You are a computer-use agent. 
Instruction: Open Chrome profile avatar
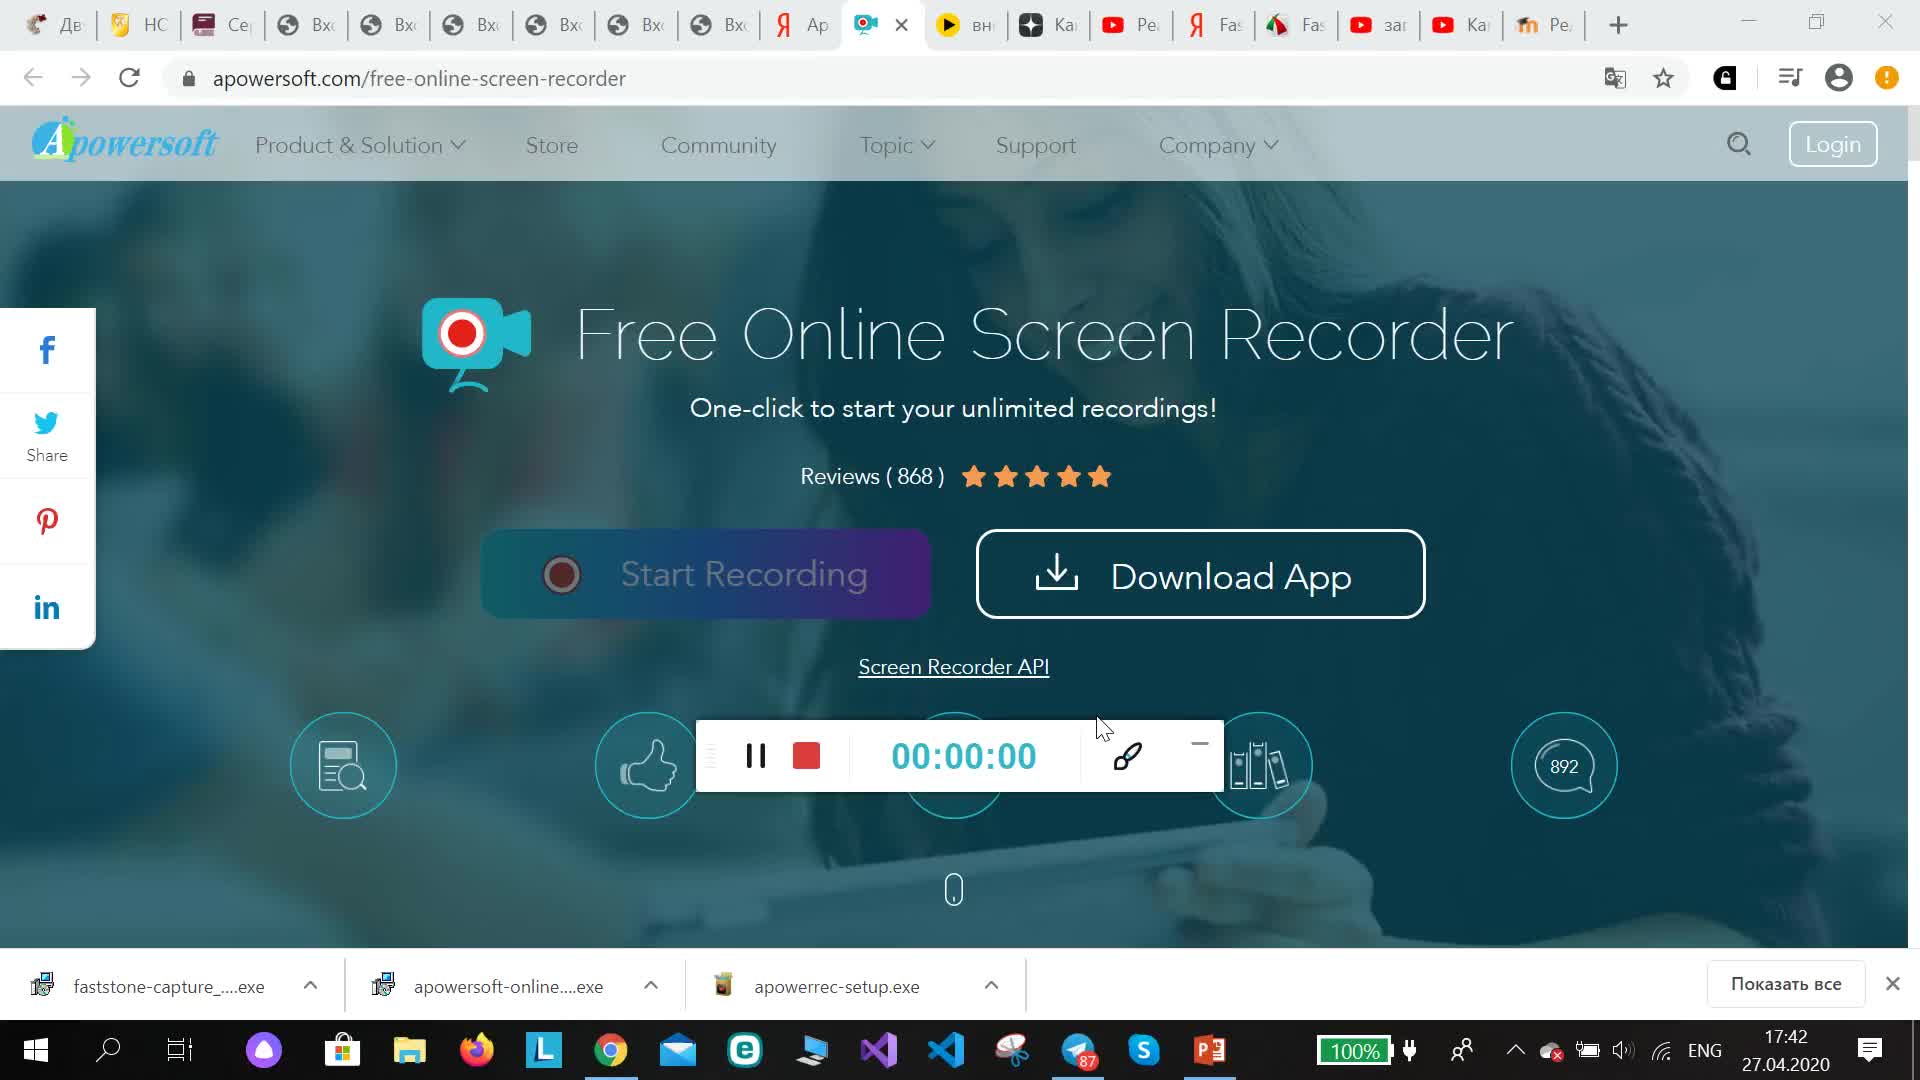[x=1839, y=78]
